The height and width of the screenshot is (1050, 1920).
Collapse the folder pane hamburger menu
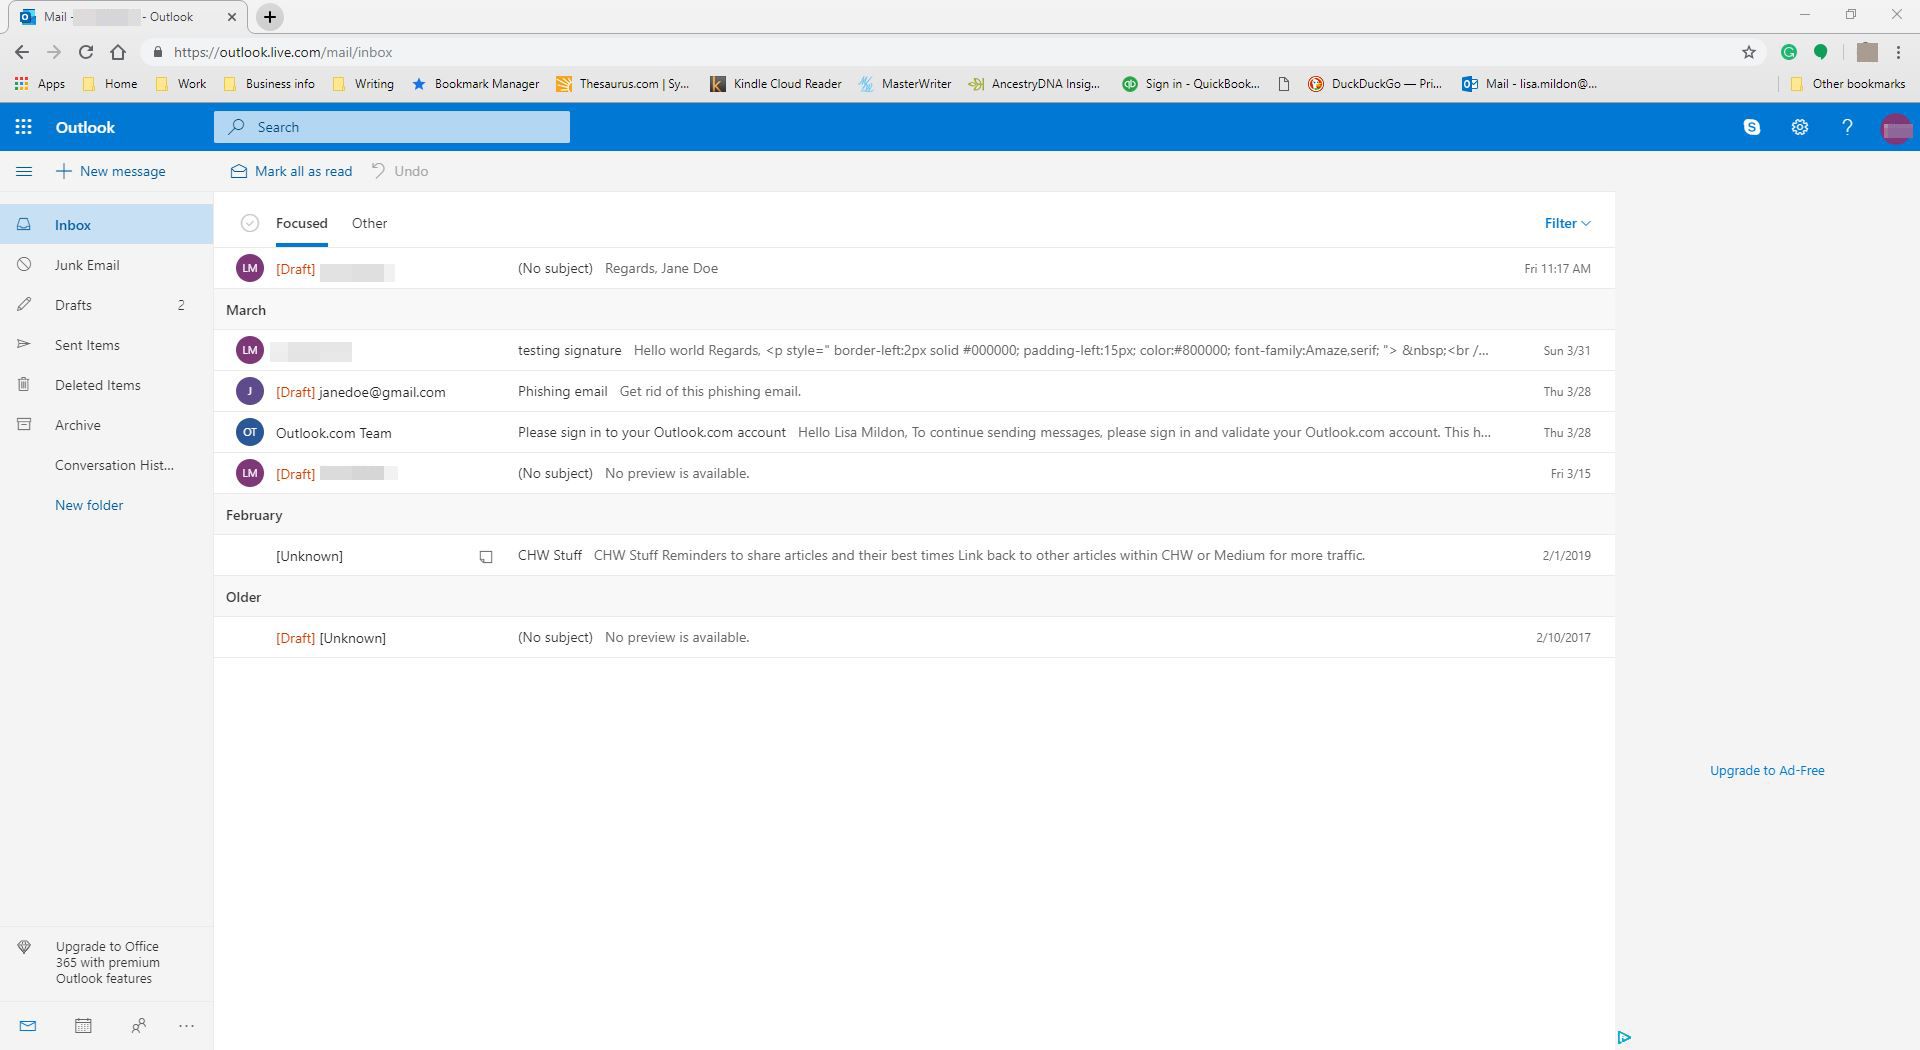pyautogui.click(x=24, y=171)
